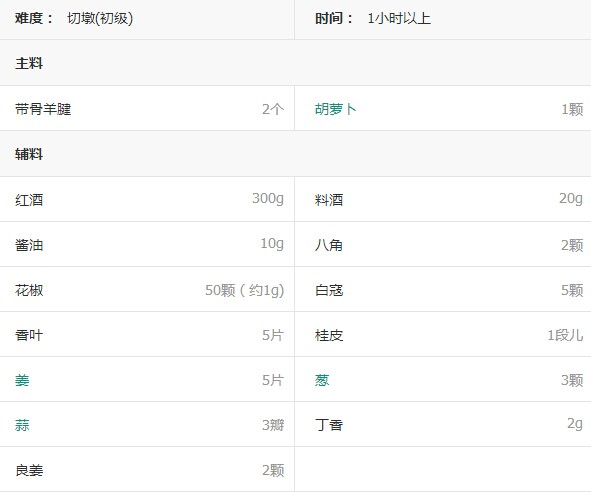Click the 300g quantity for 红酒
This screenshot has width=591, height=492.
(x=268, y=198)
